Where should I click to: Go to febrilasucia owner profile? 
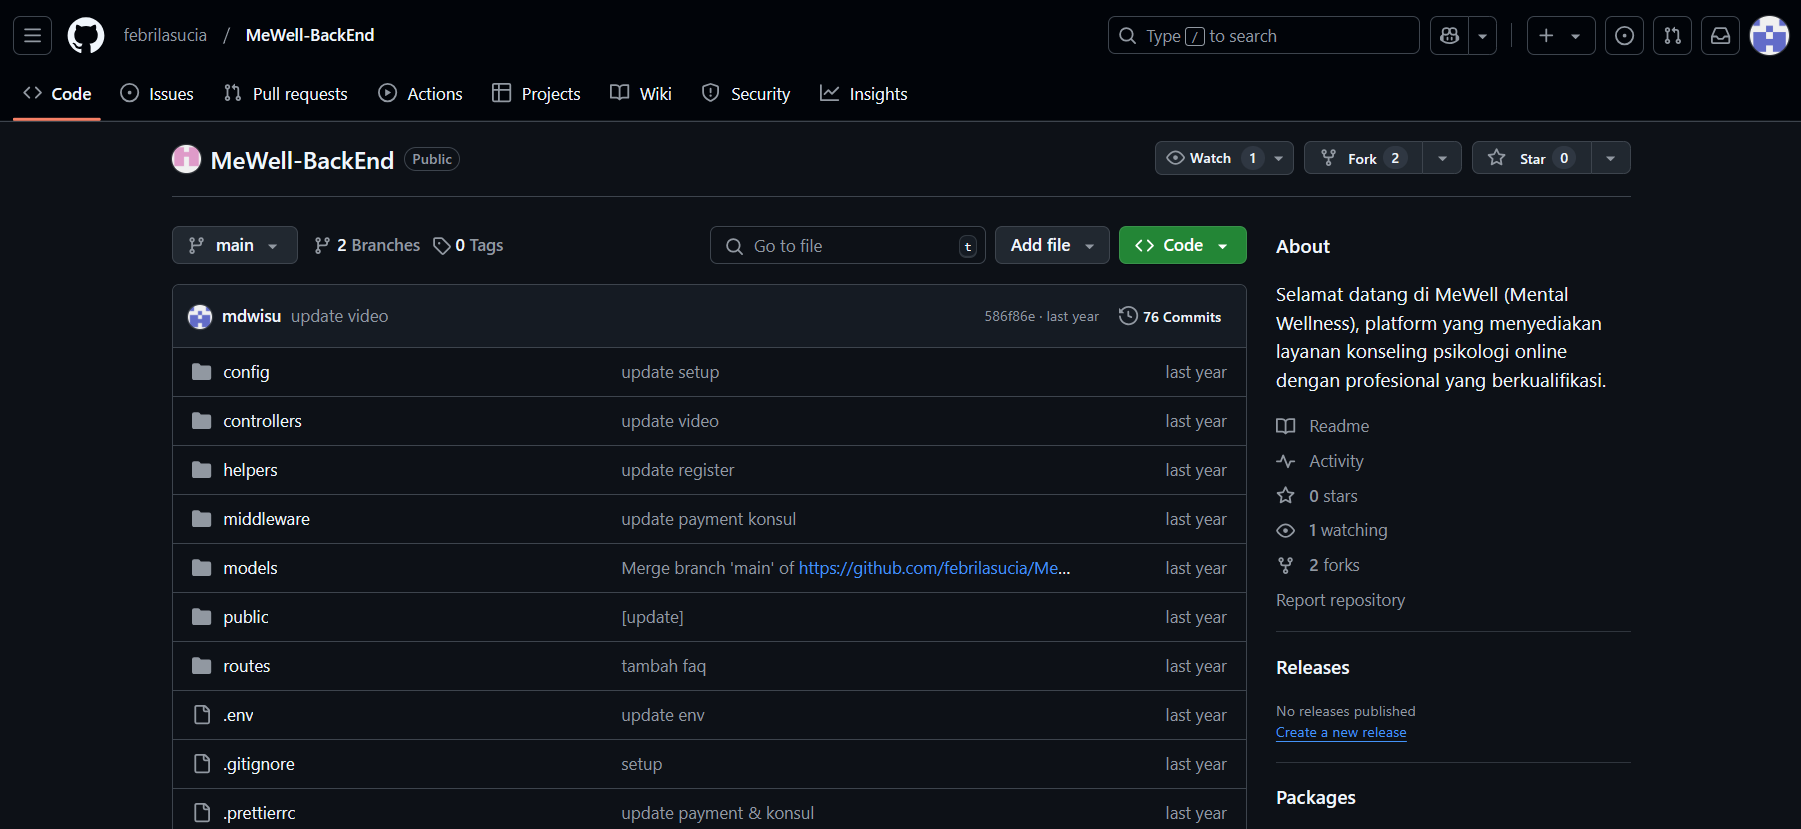pos(165,35)
